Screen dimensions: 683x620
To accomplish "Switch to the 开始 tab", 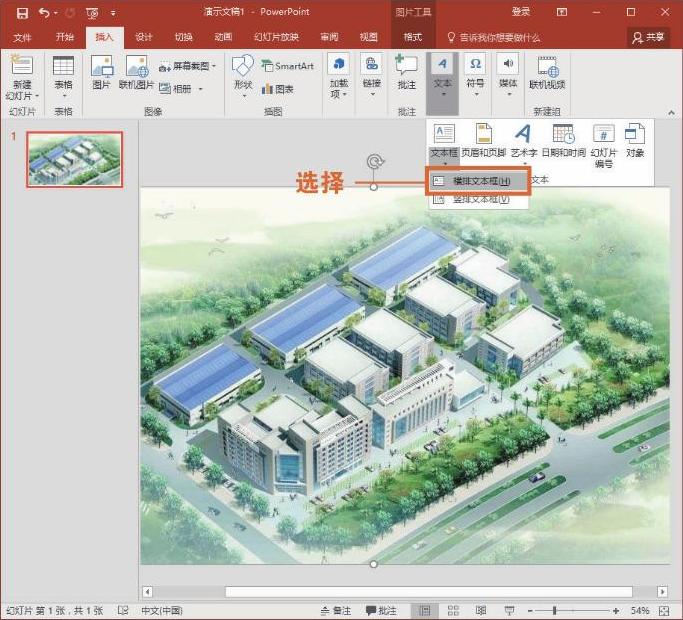I will [x=64, y=37].
